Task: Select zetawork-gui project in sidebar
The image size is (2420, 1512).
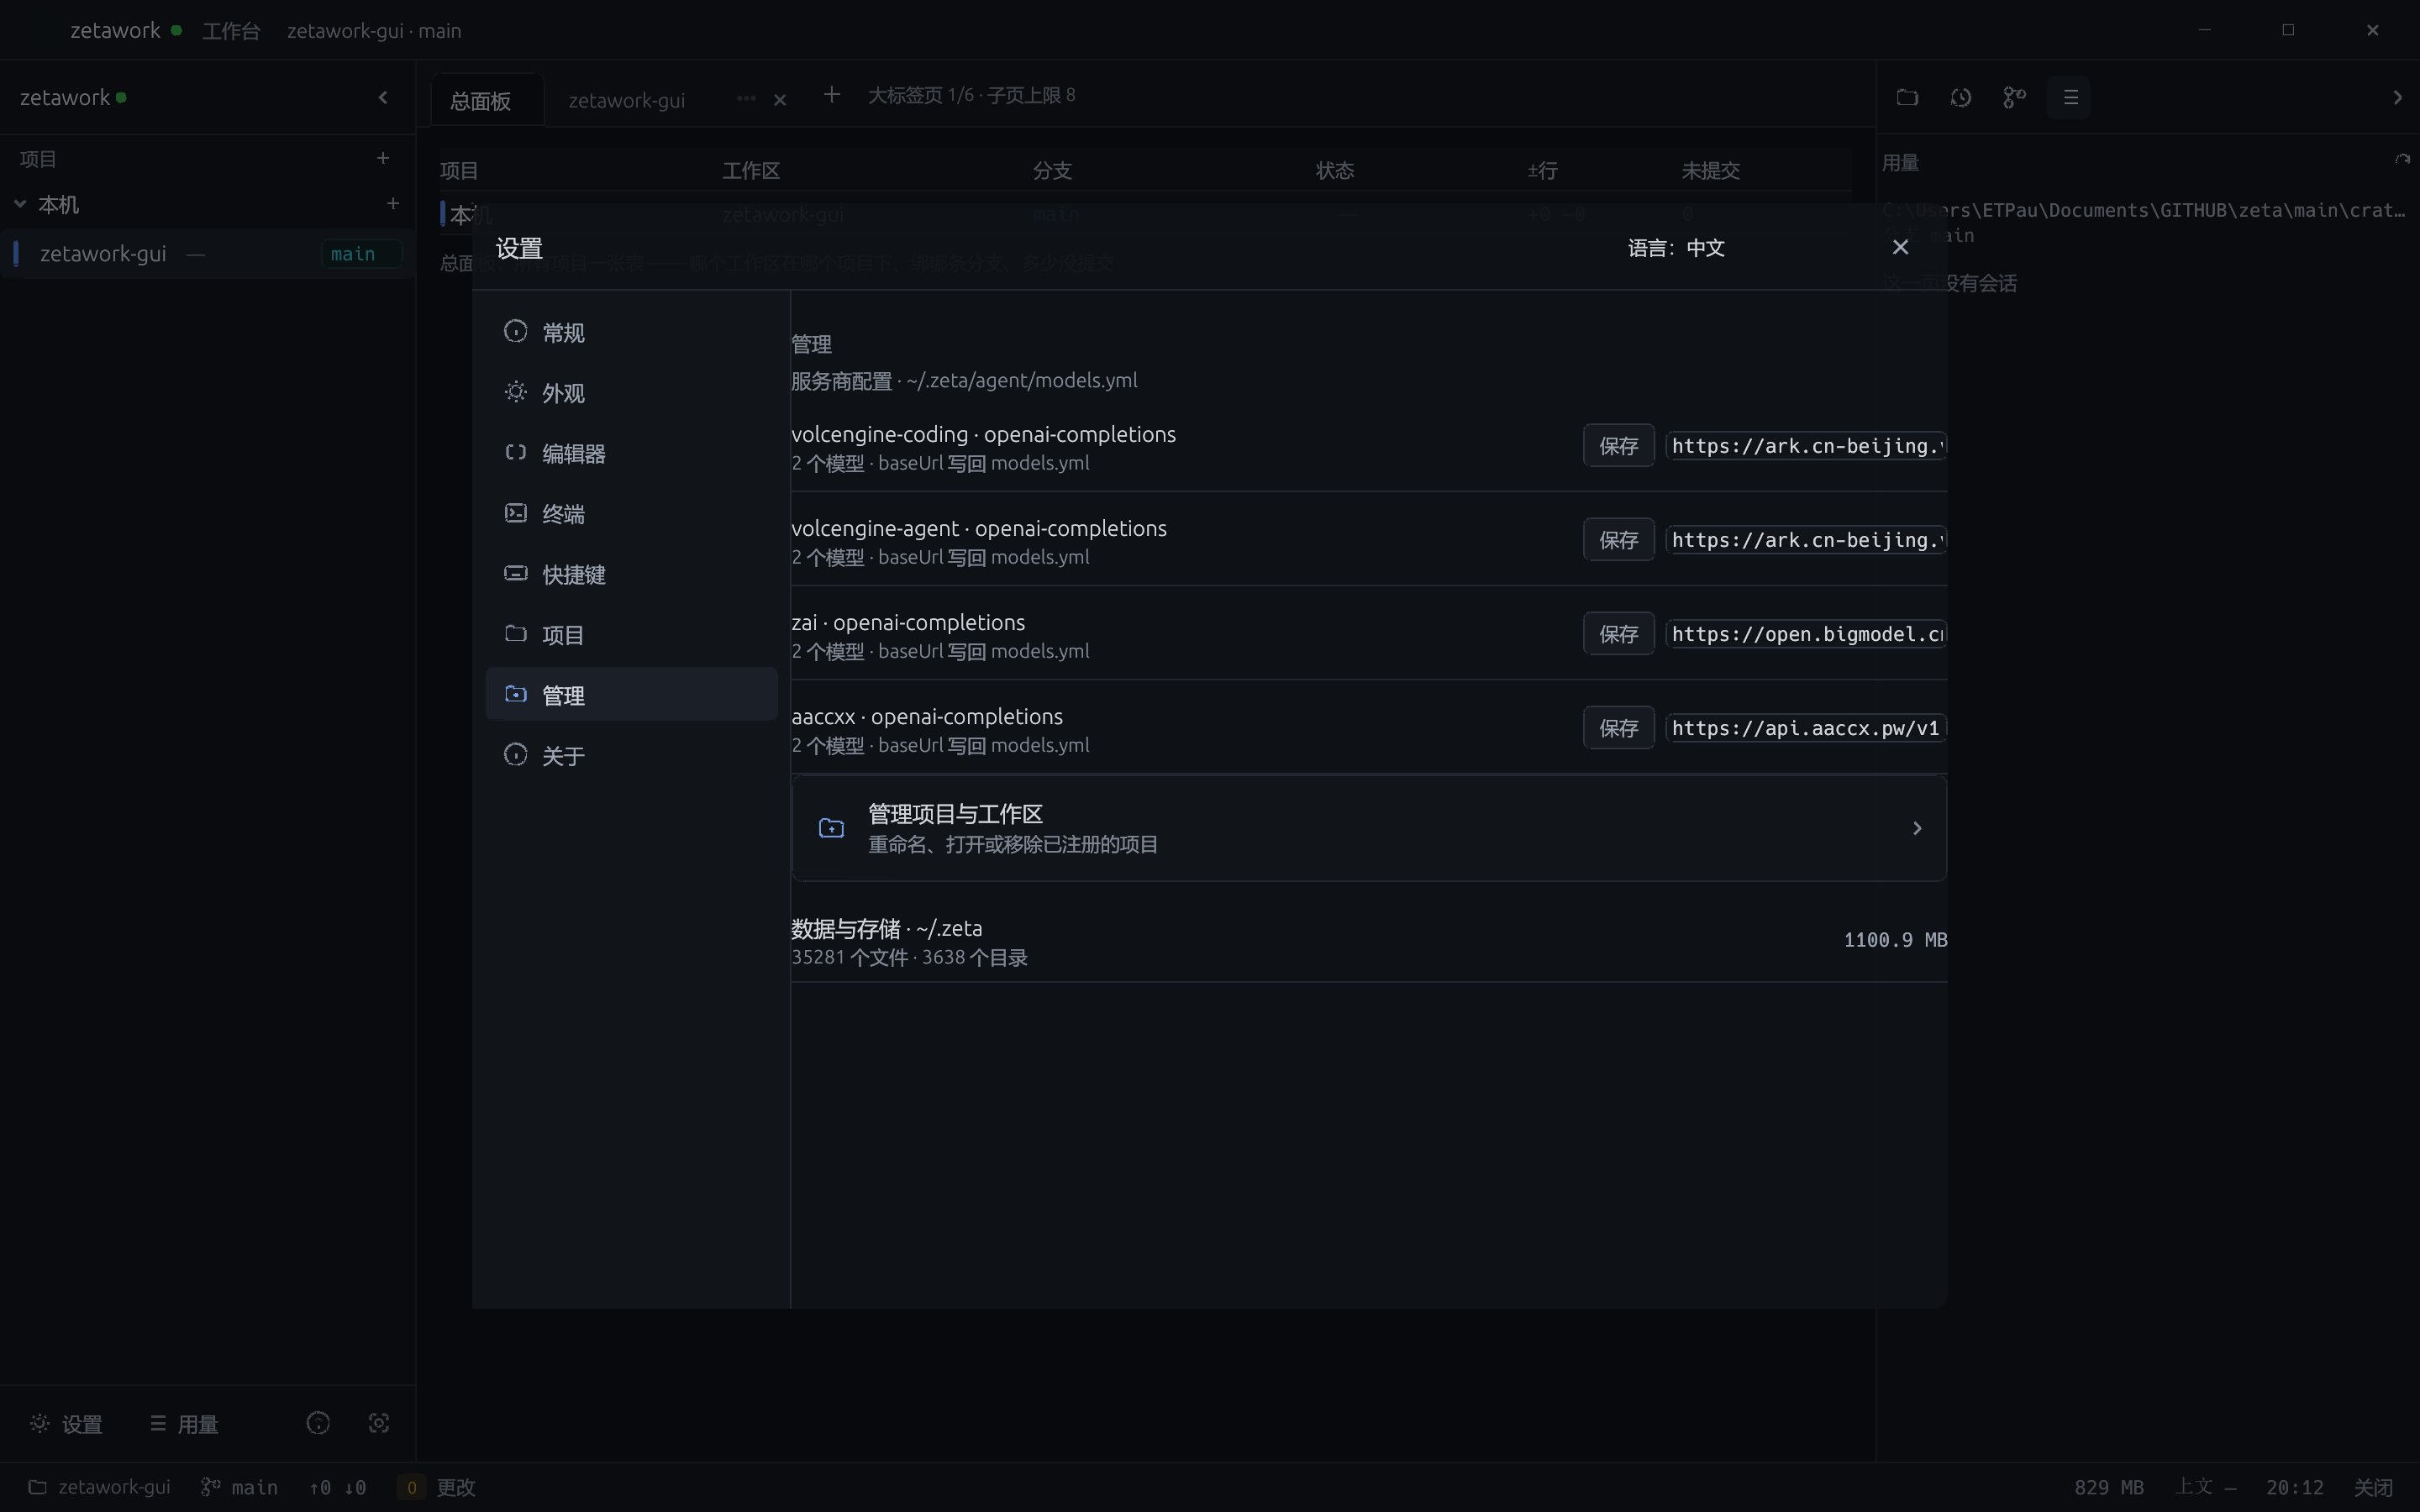Action: tap(207, 254)
